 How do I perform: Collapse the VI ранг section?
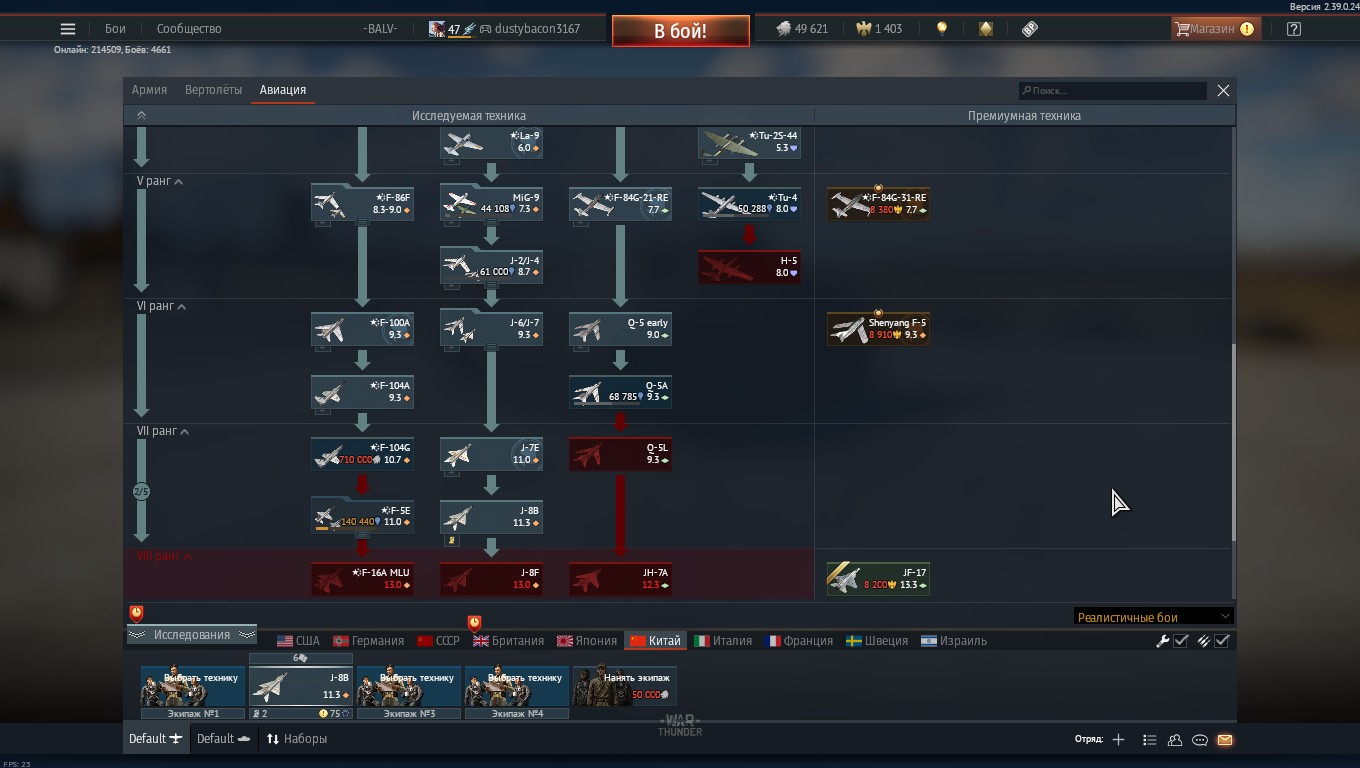click(x=162, y=306)
